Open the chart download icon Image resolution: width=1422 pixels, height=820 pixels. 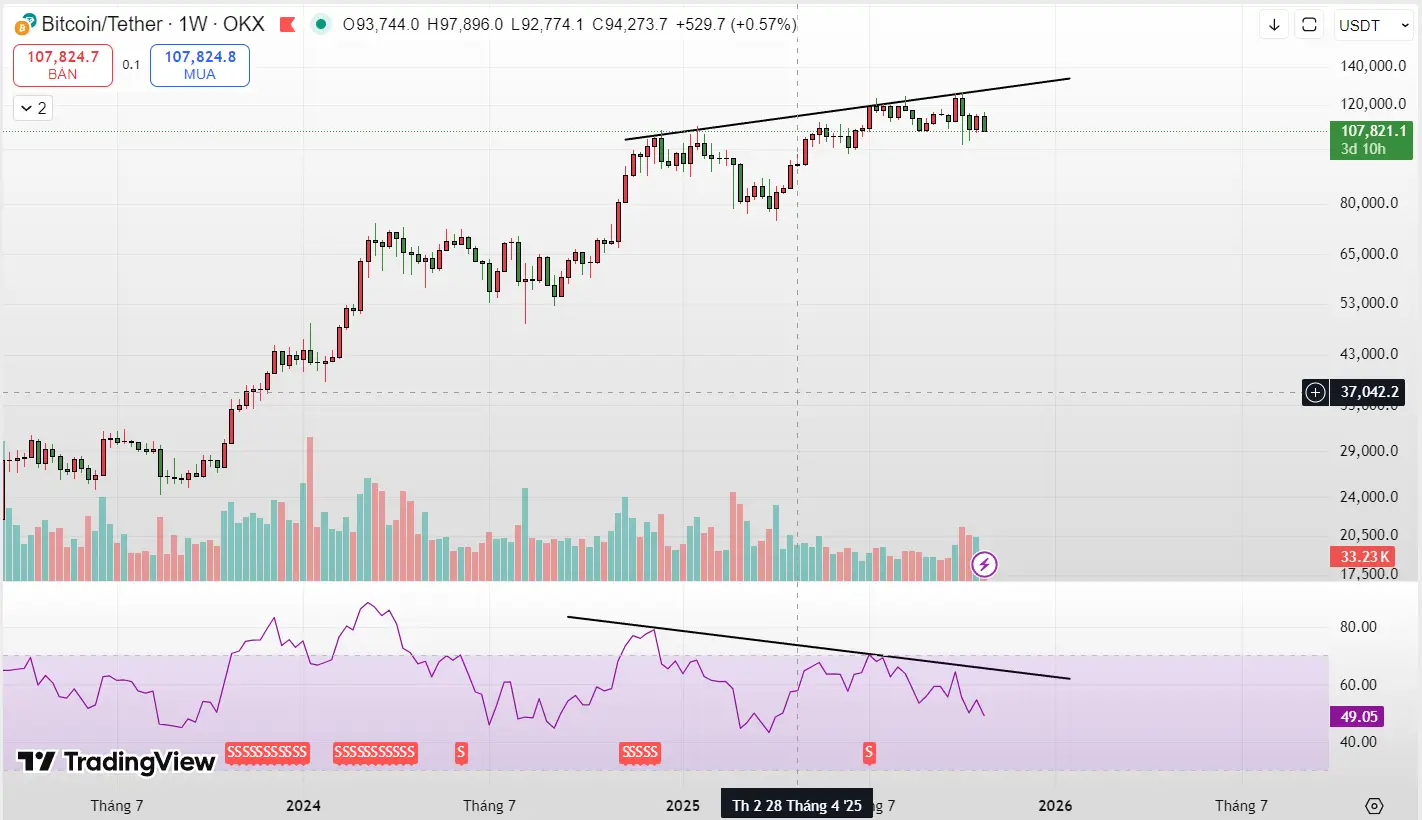click(1273, 23)
